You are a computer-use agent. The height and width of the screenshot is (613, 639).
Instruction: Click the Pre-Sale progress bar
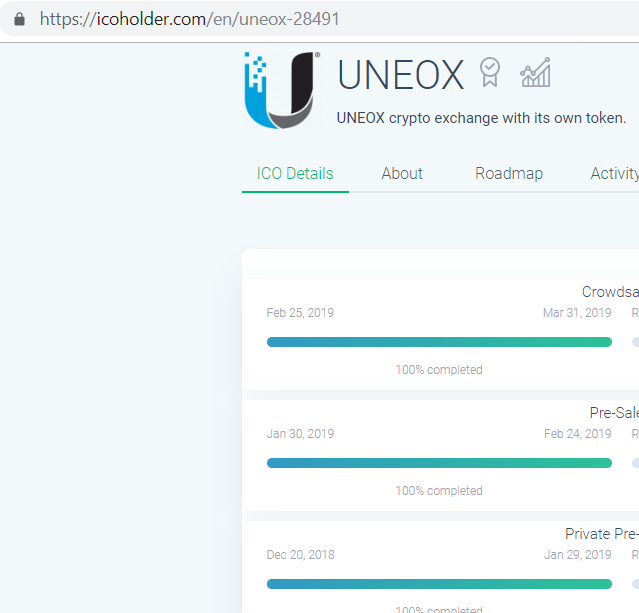[x=439, y=463]
